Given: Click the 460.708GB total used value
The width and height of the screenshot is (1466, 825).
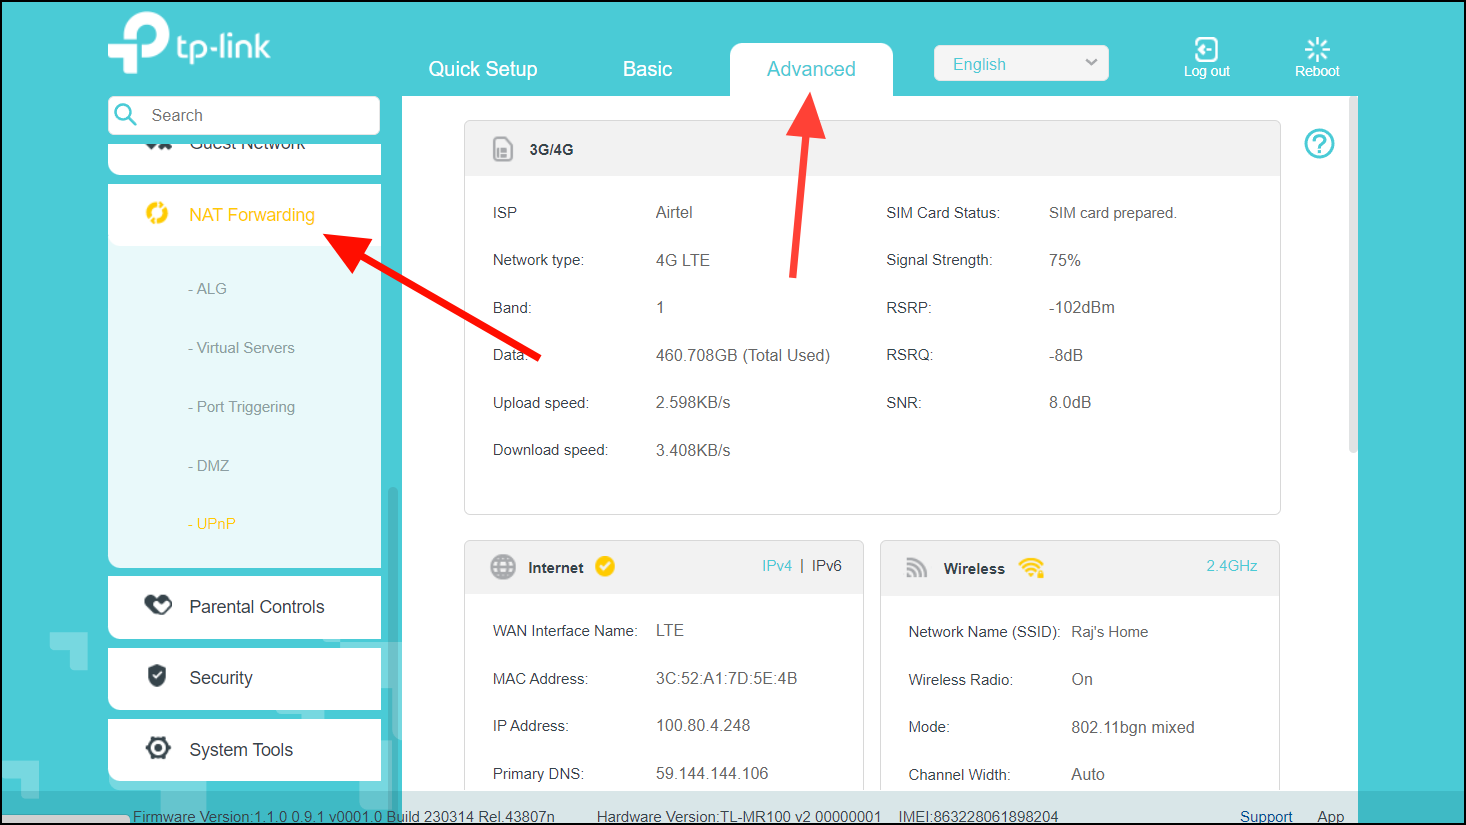Looking at the screenshot, I should (743, 355).
